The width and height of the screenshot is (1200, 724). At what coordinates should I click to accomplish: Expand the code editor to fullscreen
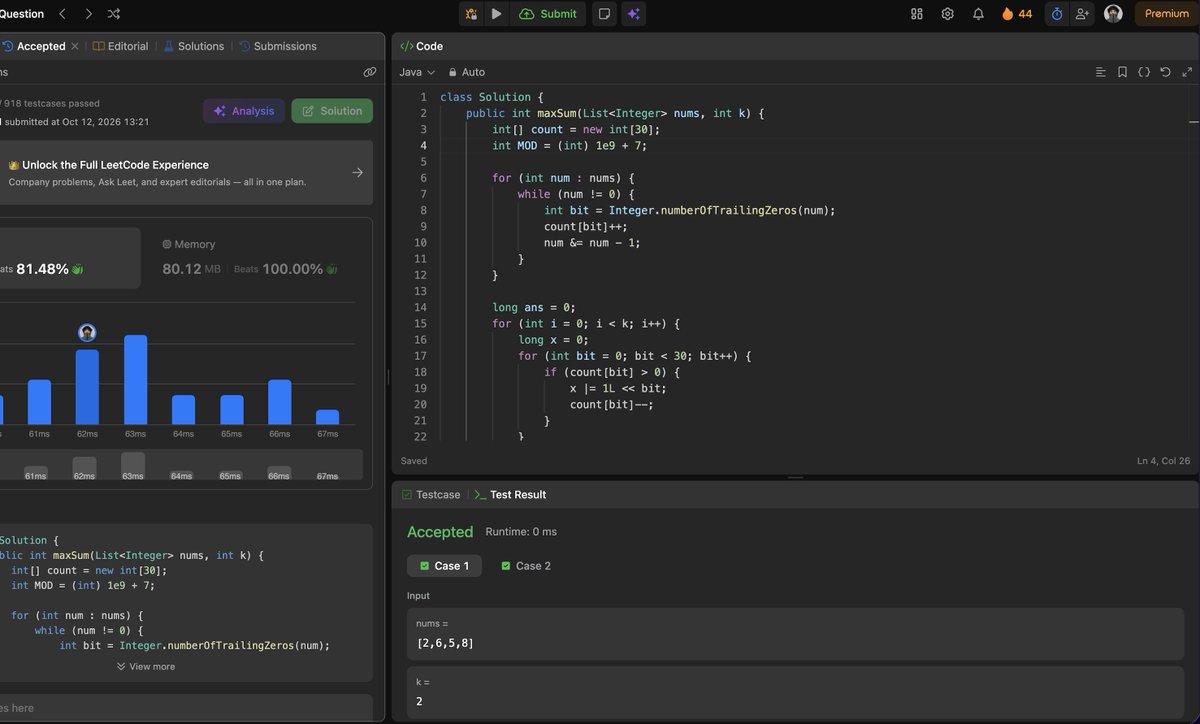click(x=1187, y=72)
